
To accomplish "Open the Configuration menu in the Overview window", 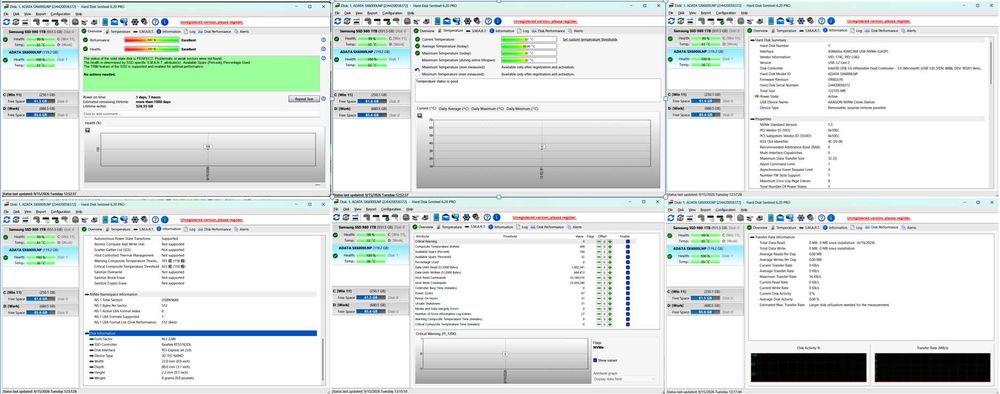I will (61, 13).
